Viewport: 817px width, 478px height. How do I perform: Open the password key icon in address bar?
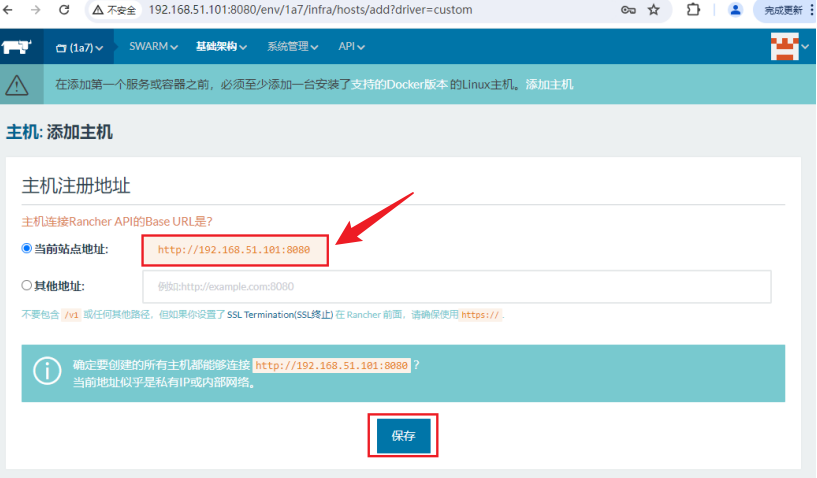pyautogui.click(x=628, y=10)
